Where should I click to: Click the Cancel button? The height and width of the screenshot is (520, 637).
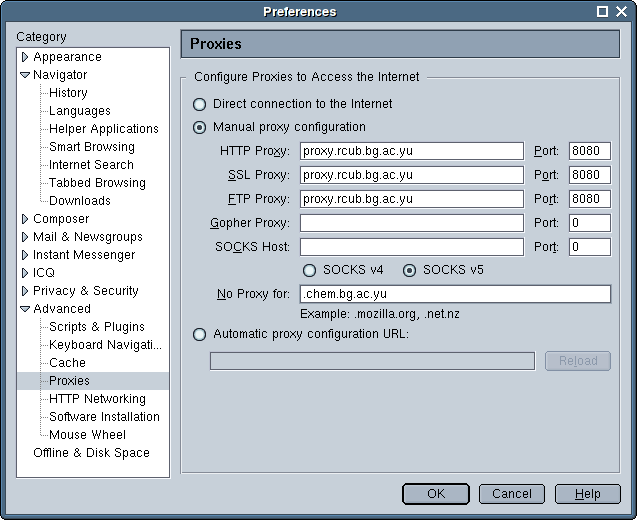pos(511,494)
